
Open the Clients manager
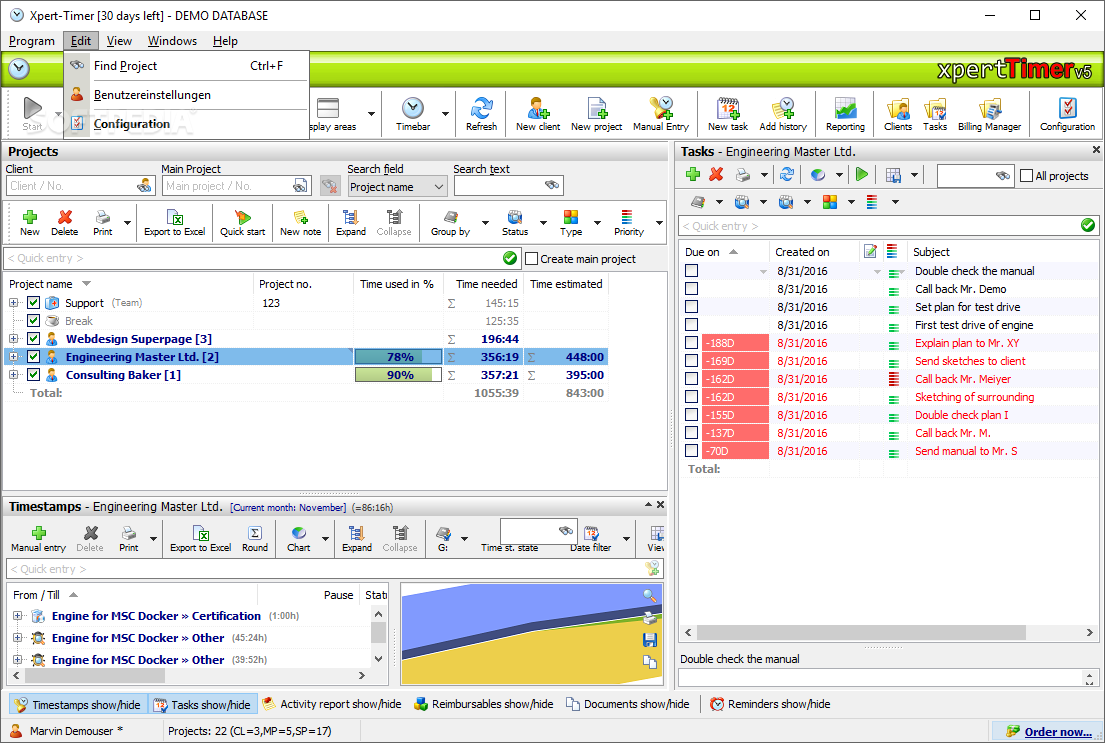[x=898, y=113]
